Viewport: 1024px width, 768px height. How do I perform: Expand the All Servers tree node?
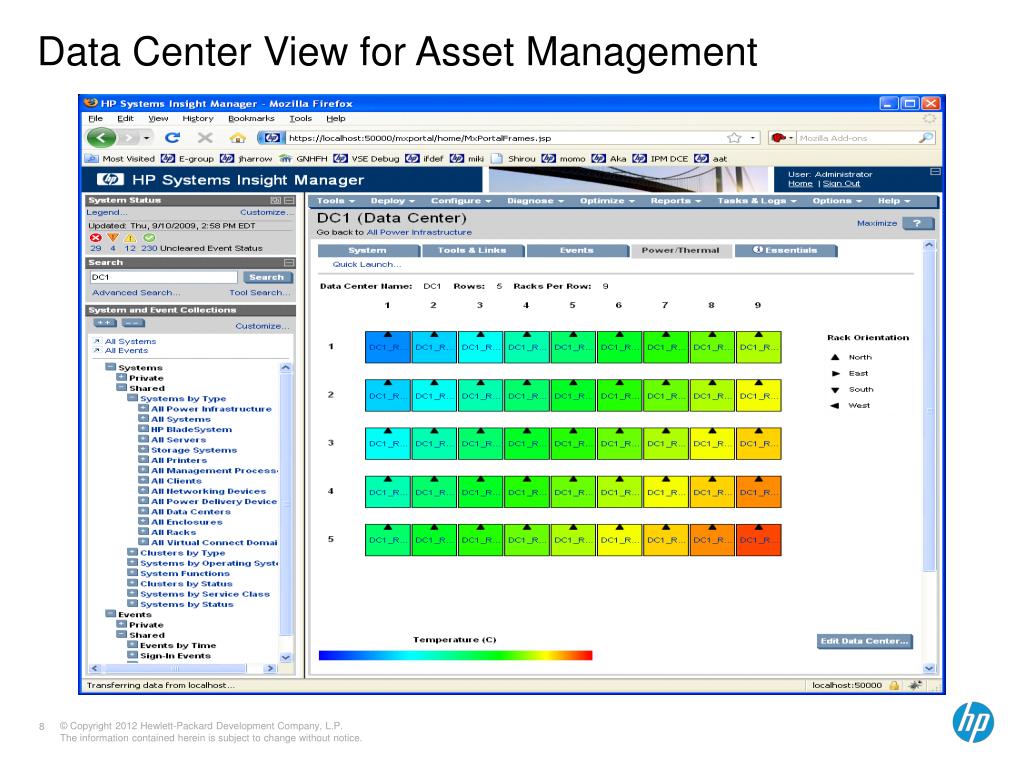[144, 440]
